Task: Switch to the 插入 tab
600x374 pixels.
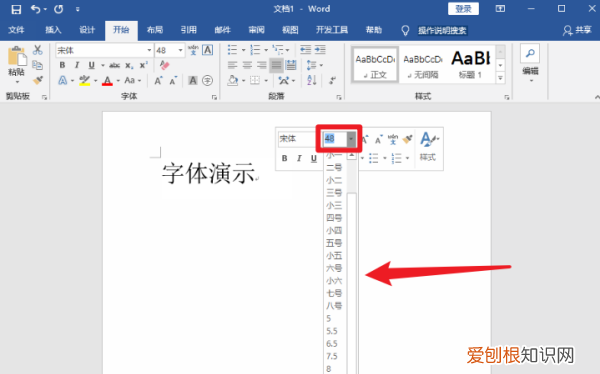Action: pos(53,30)
